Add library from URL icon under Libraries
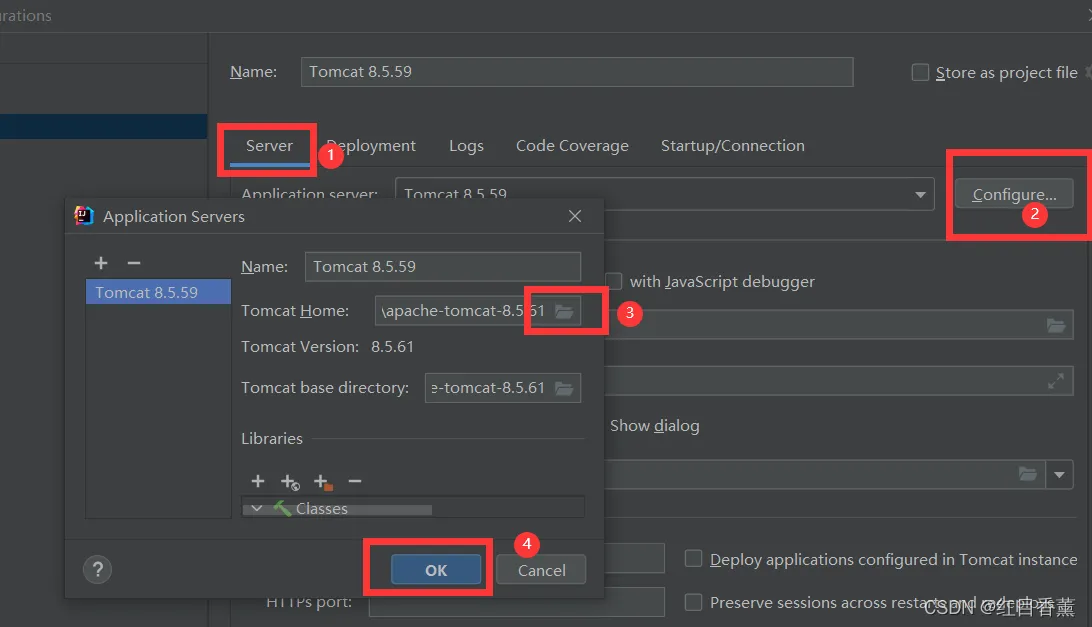 [290, 481]
